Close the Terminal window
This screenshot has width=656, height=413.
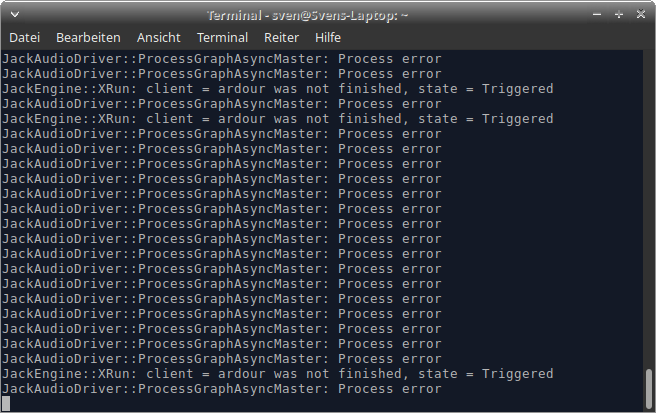(x=640, y=14)
